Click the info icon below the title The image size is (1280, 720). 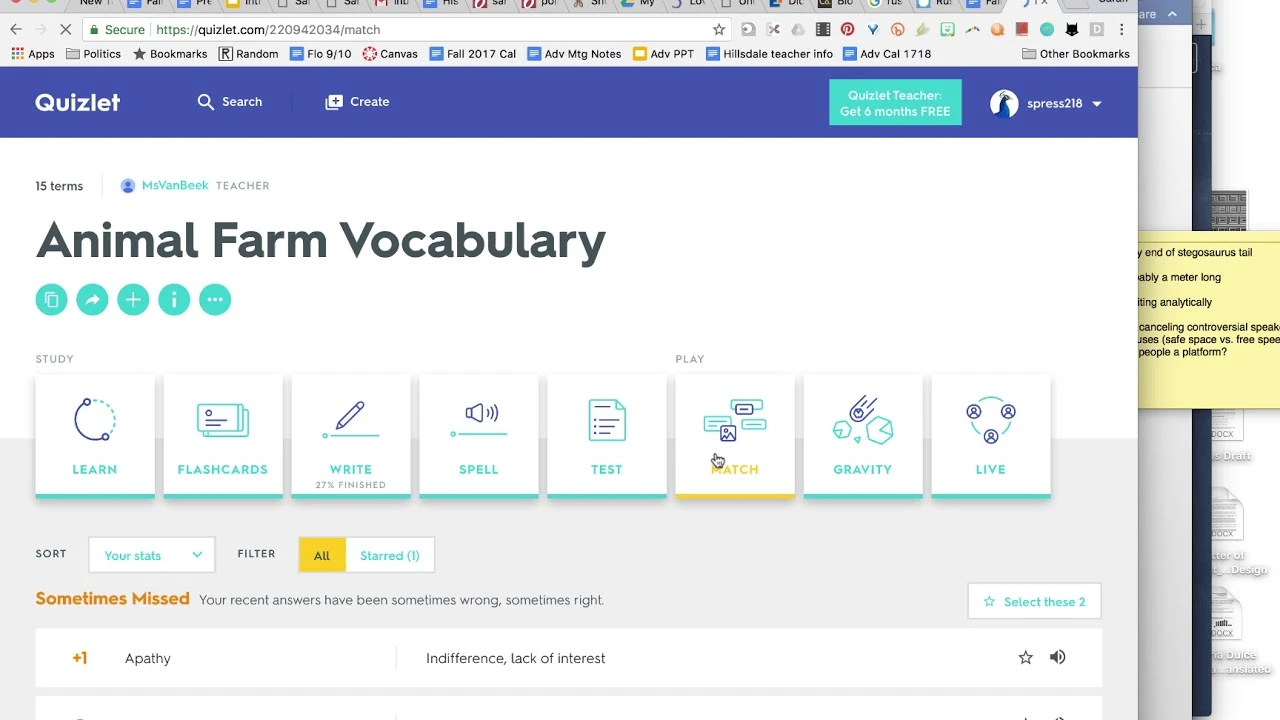[x=174, y=299]
